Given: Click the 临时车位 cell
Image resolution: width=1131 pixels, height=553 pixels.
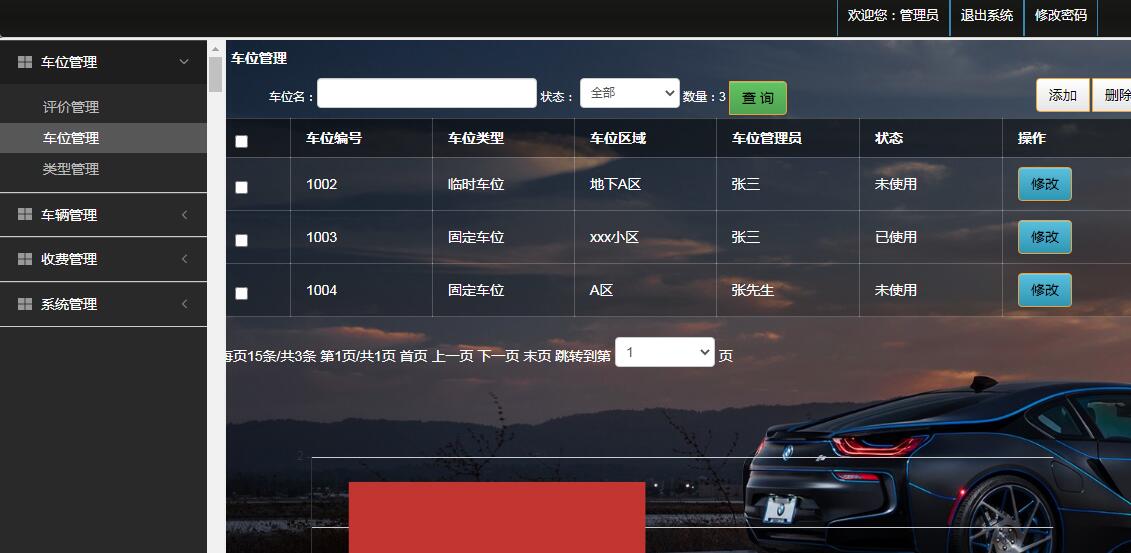Looking at the screenshot, I should pos(476,184).
